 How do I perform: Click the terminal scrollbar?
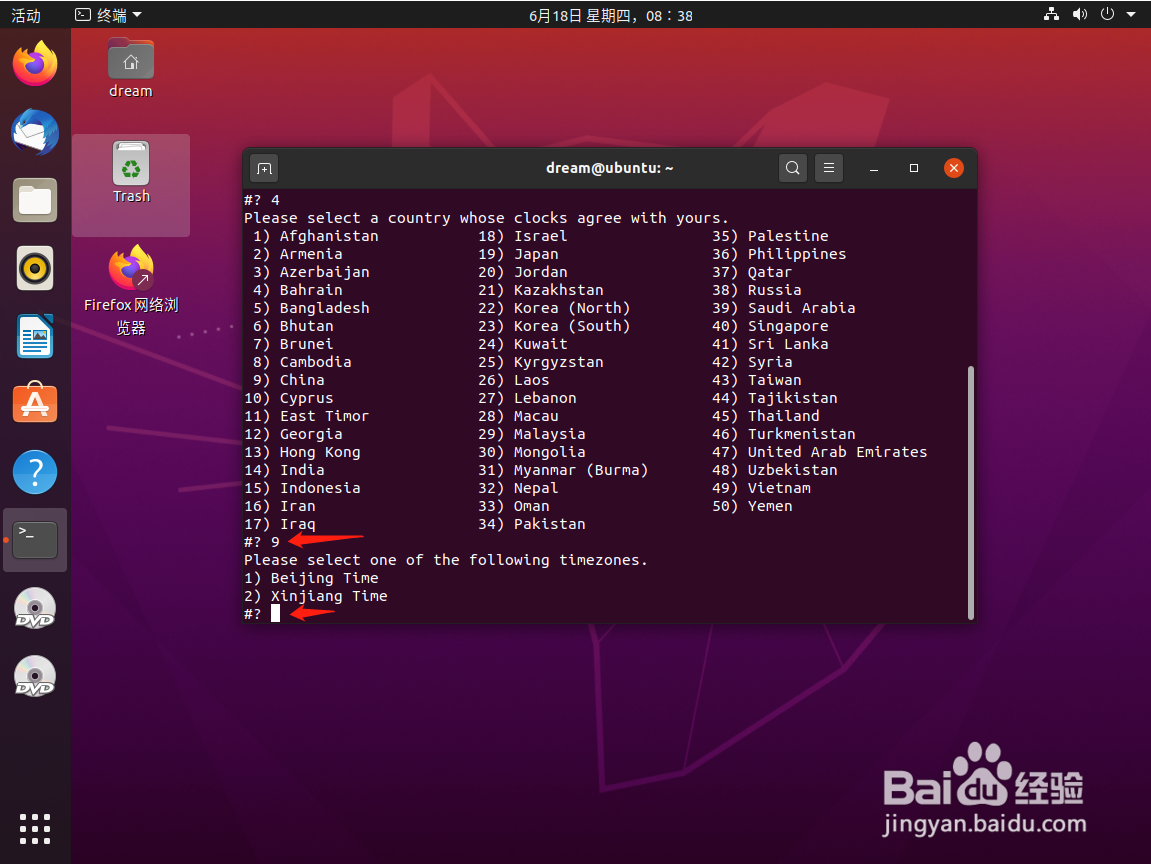pyautogui.click(x=970, y=492)
